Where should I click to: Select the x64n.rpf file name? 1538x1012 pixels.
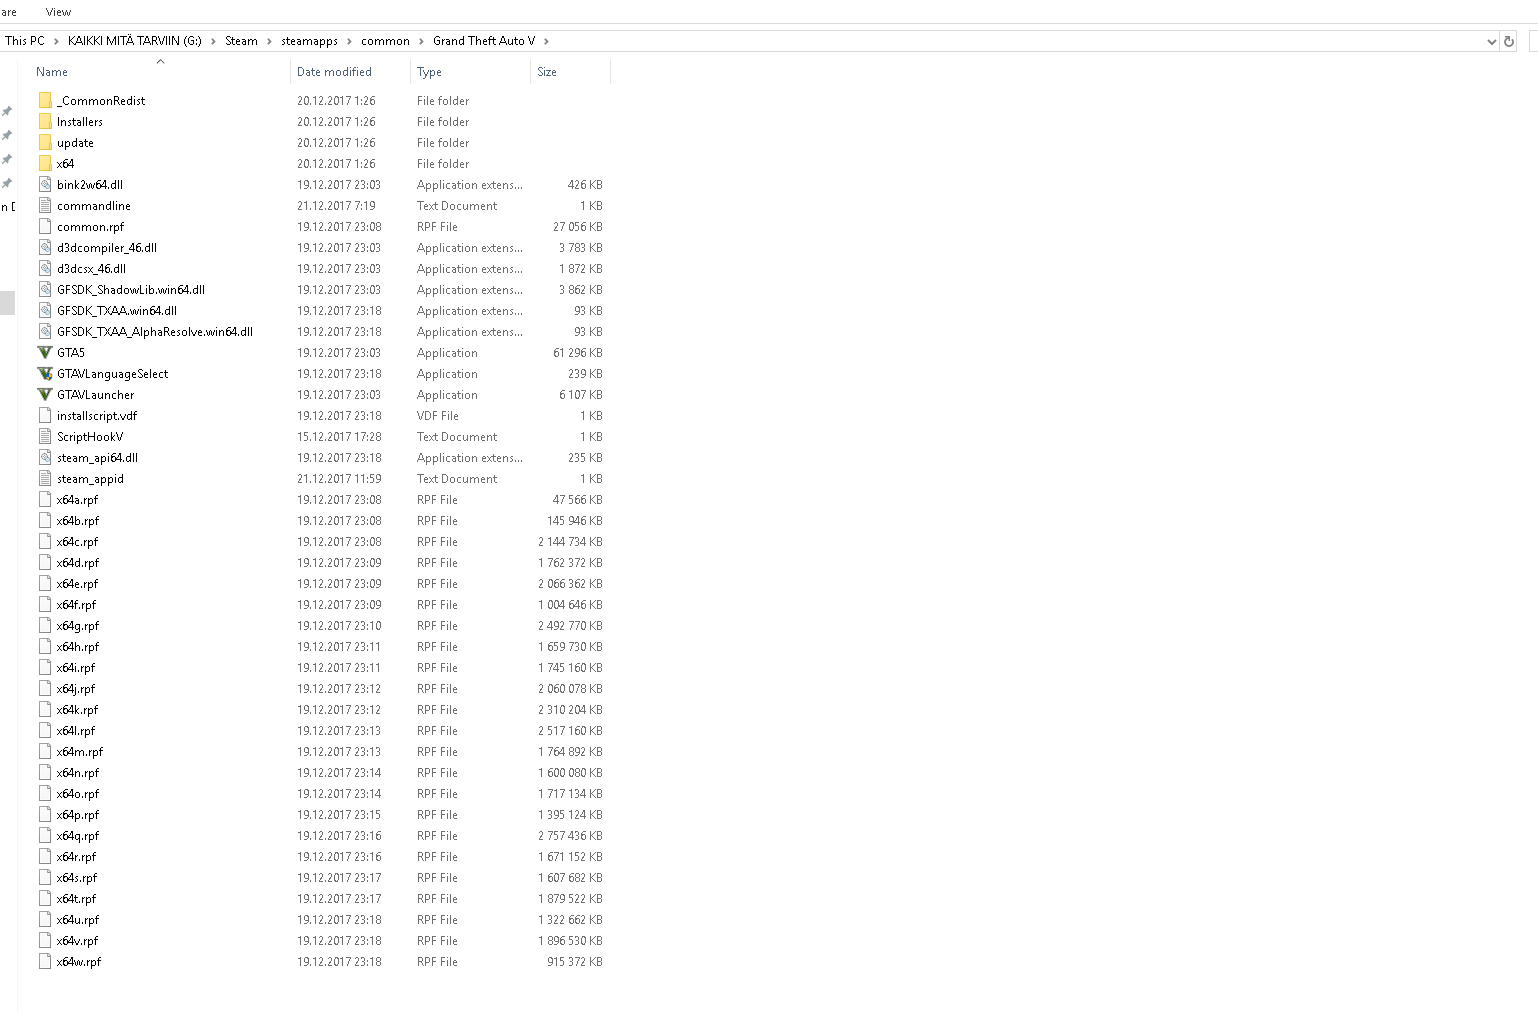point(78,773)
